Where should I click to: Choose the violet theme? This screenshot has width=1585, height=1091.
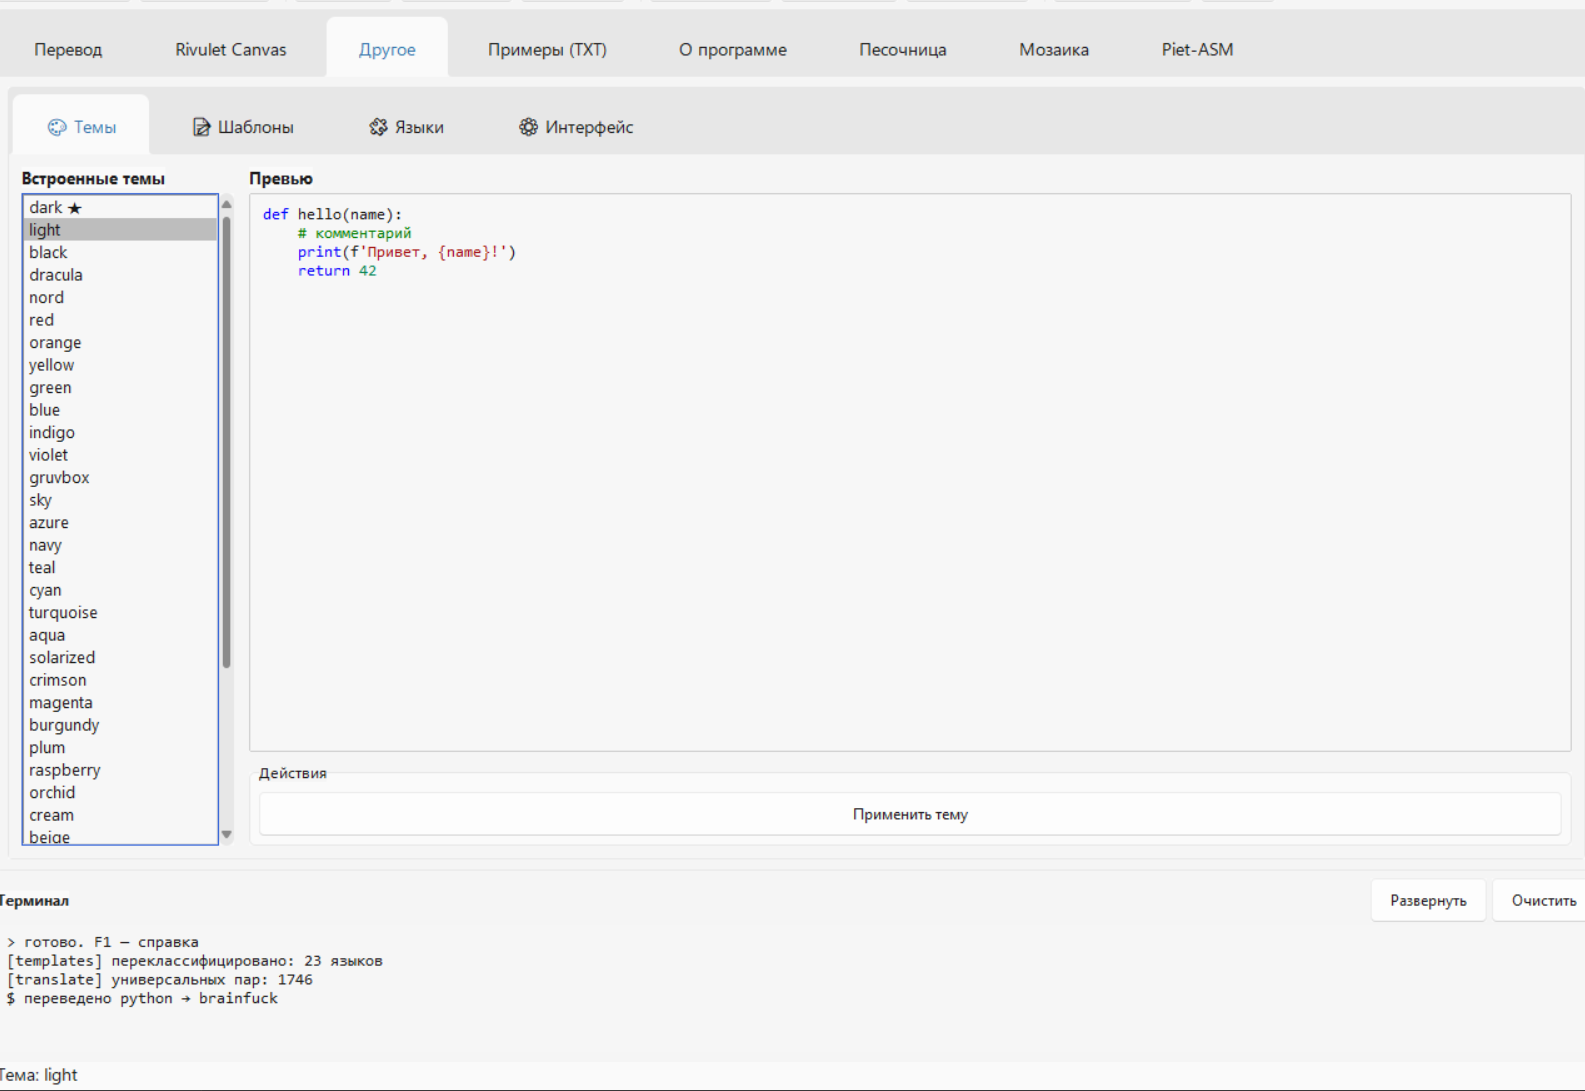pos(120,455)
